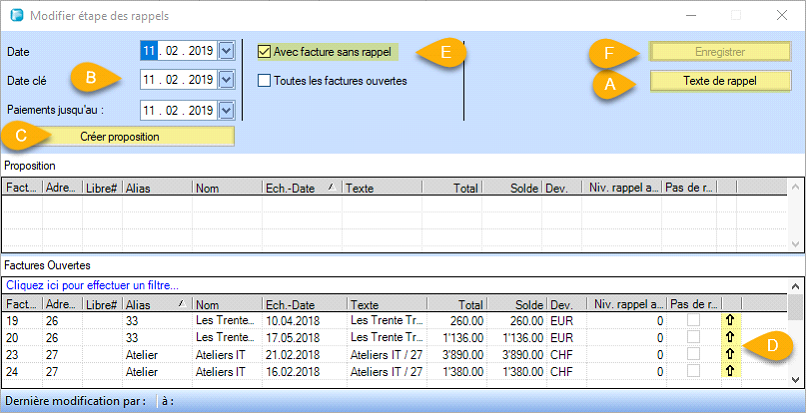Click the application icon in title bar
Viewport: 807px width, 414px height.
(15, 15)
